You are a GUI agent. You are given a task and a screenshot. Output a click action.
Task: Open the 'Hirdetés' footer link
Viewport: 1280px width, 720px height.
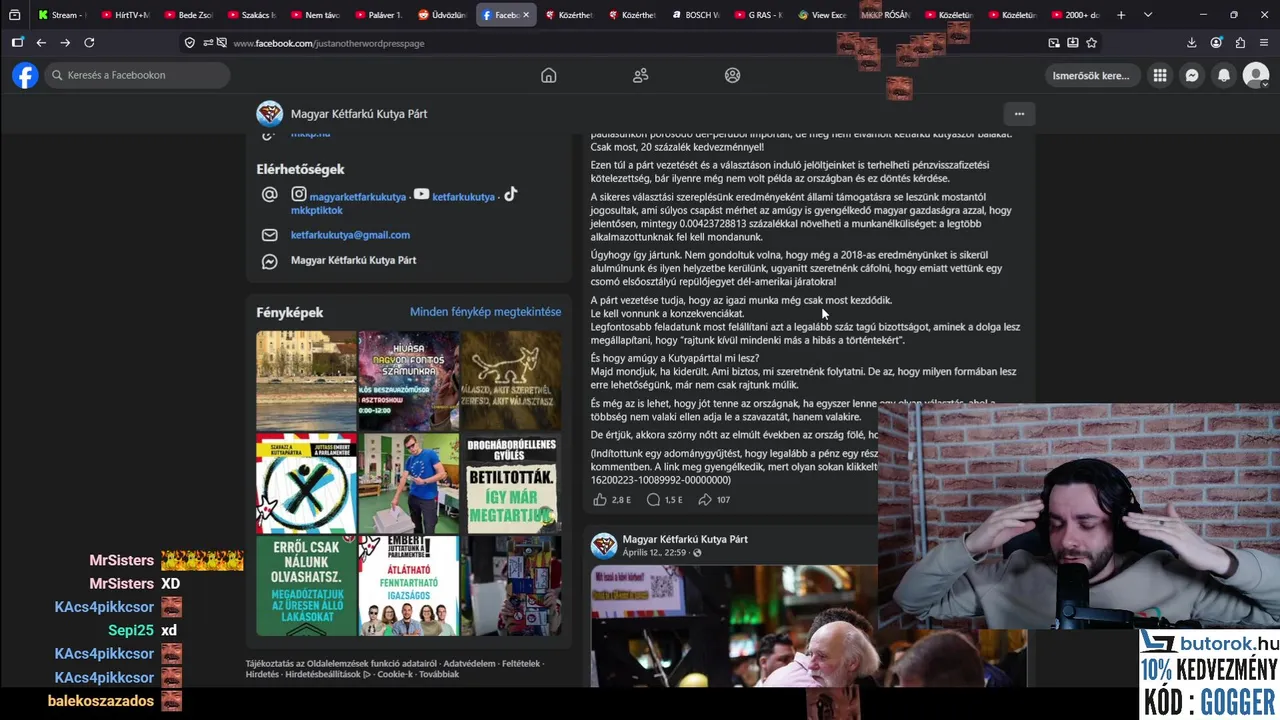263,675
